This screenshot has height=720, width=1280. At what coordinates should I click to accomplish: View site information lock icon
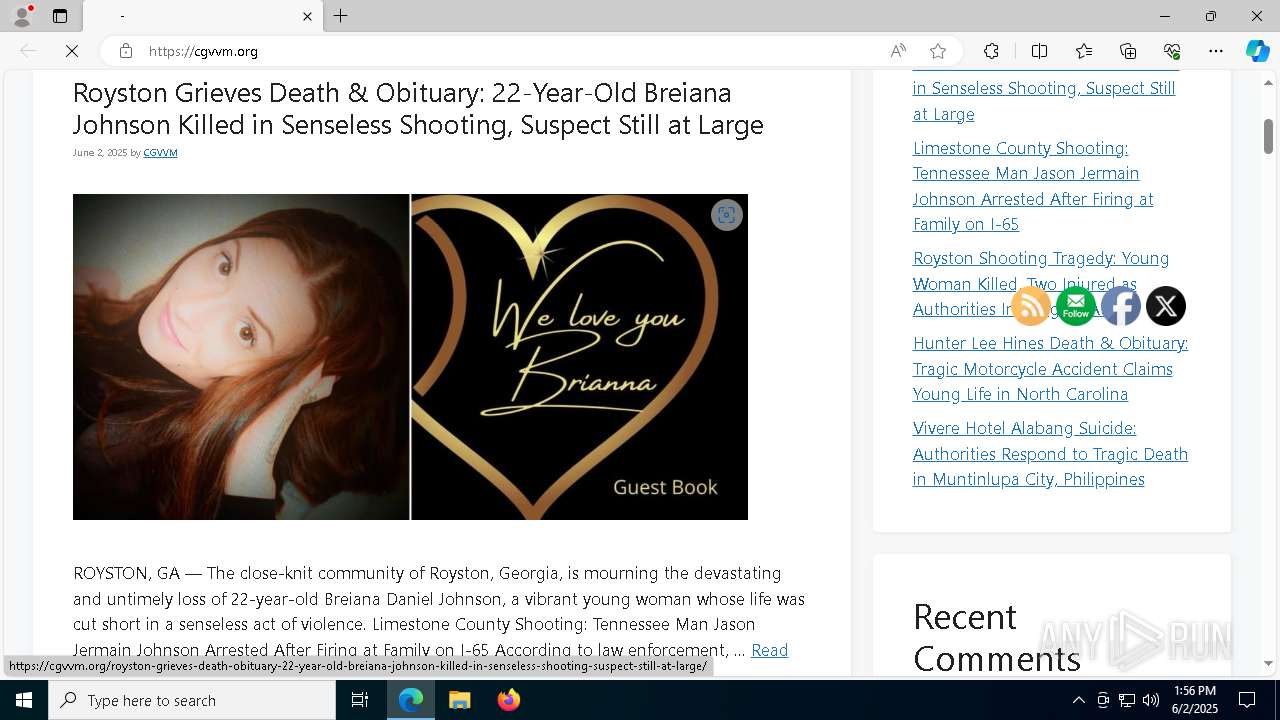click(x=126, y=51)
